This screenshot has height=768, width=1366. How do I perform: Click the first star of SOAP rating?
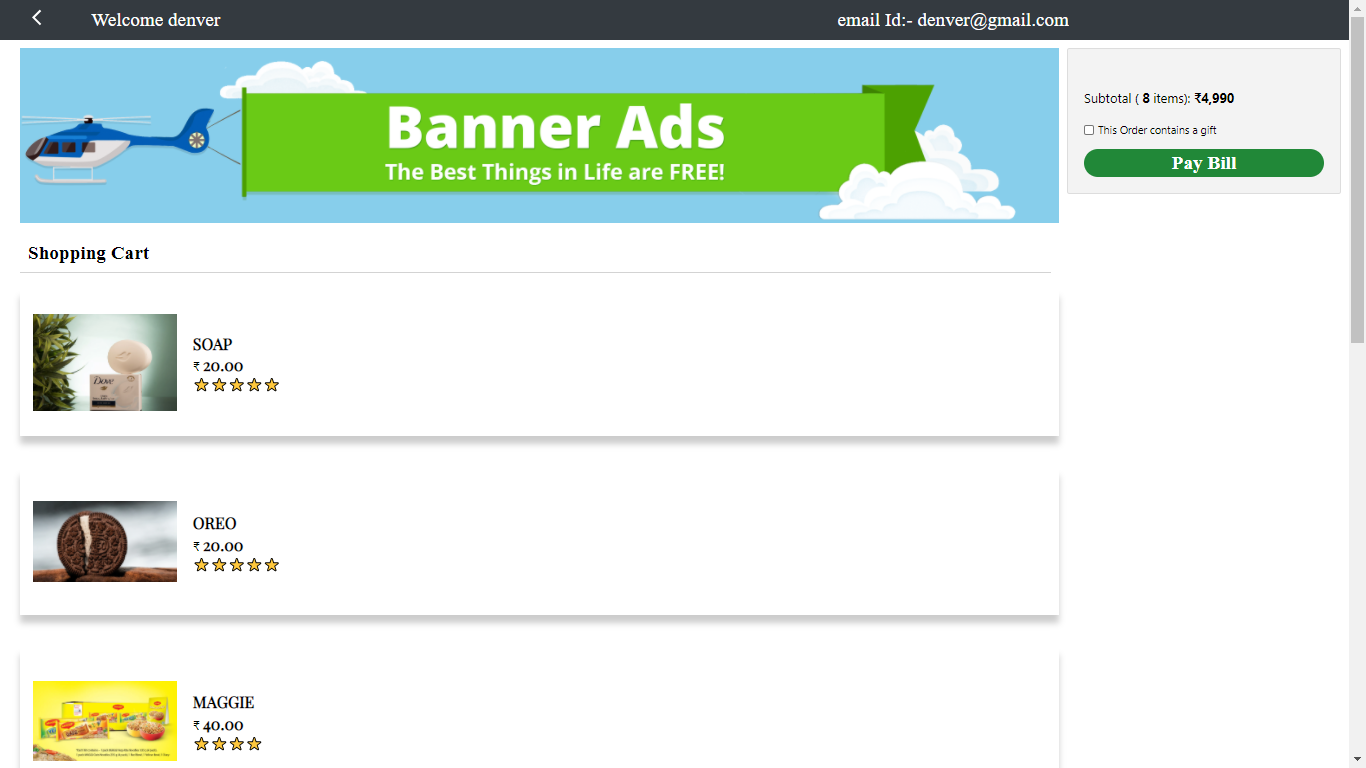(201, 385)
